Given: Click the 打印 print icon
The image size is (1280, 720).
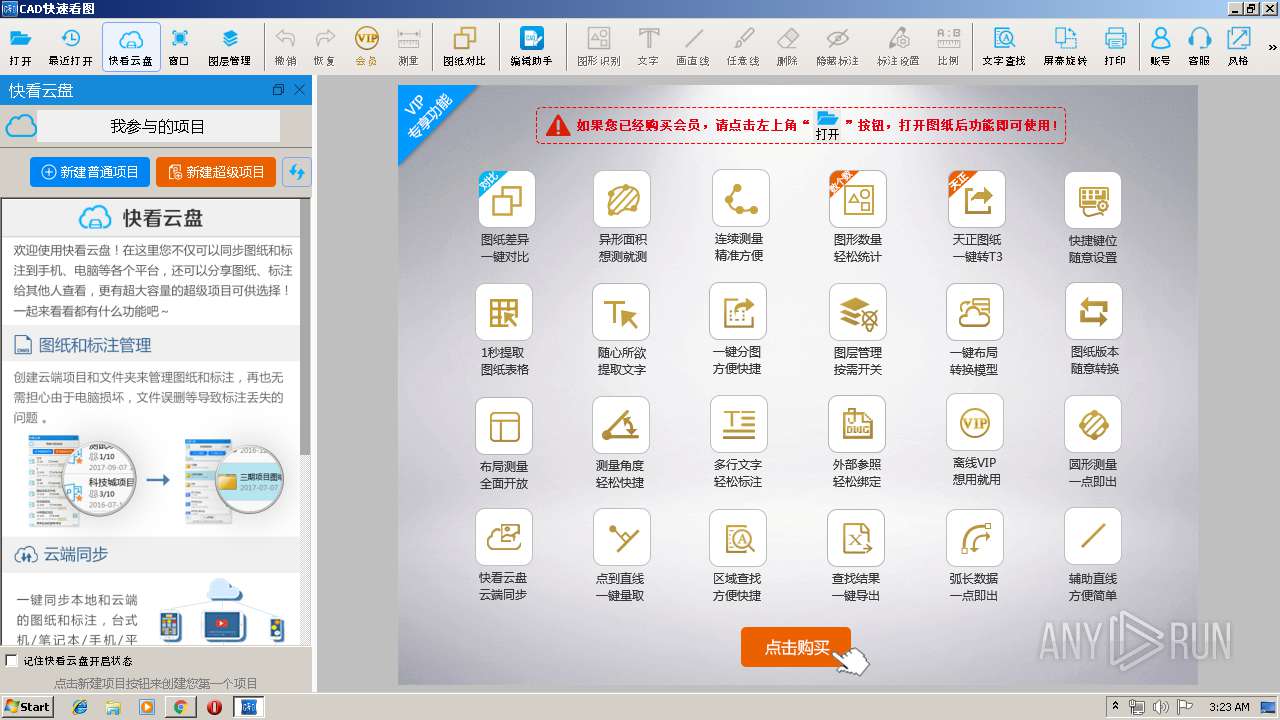Looking at the screenshot, I should coord(1115,47).
